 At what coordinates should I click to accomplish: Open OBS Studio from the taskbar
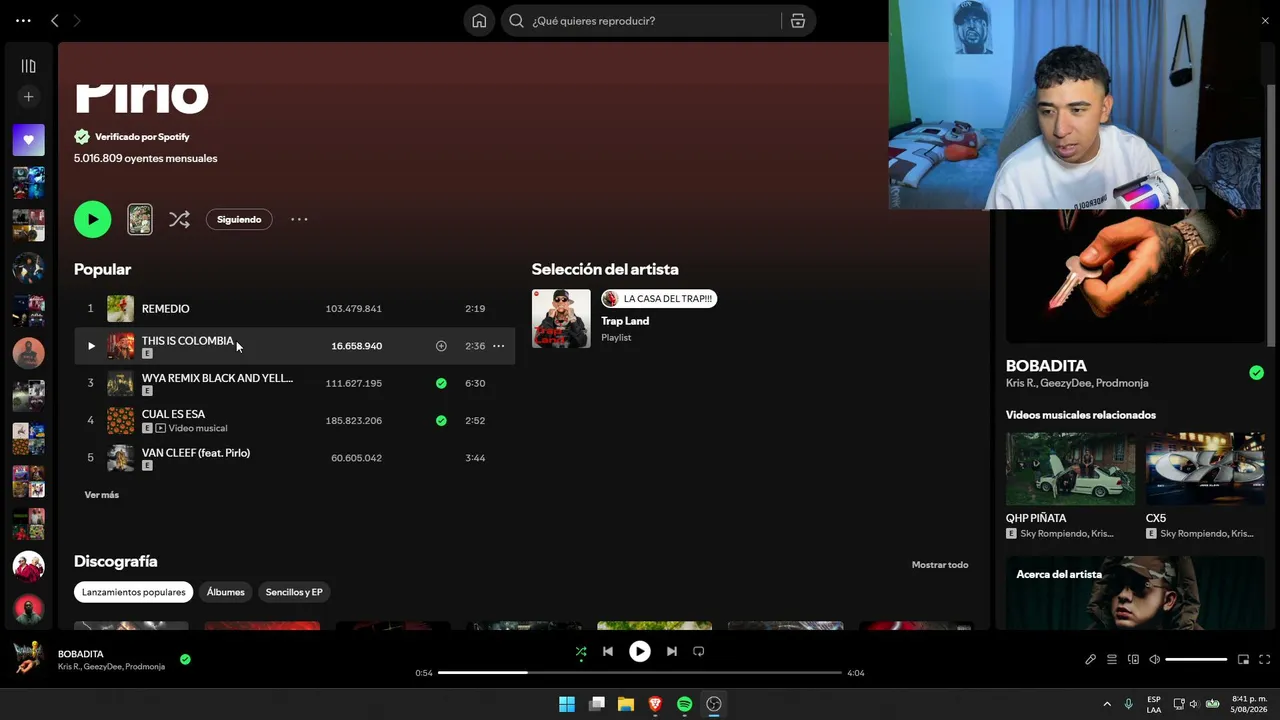pos(714,704)
